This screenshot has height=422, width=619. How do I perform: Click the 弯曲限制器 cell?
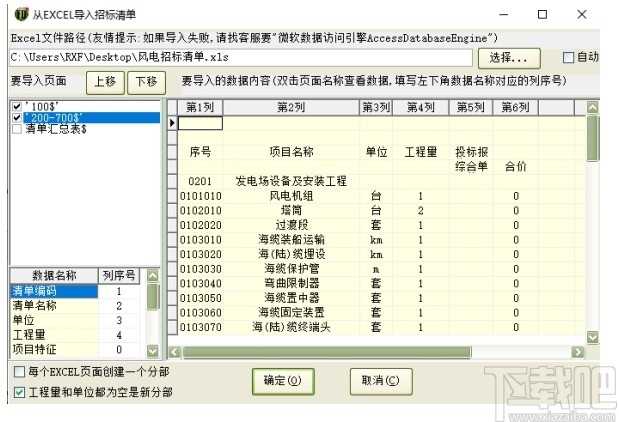(x=291, y=283)
